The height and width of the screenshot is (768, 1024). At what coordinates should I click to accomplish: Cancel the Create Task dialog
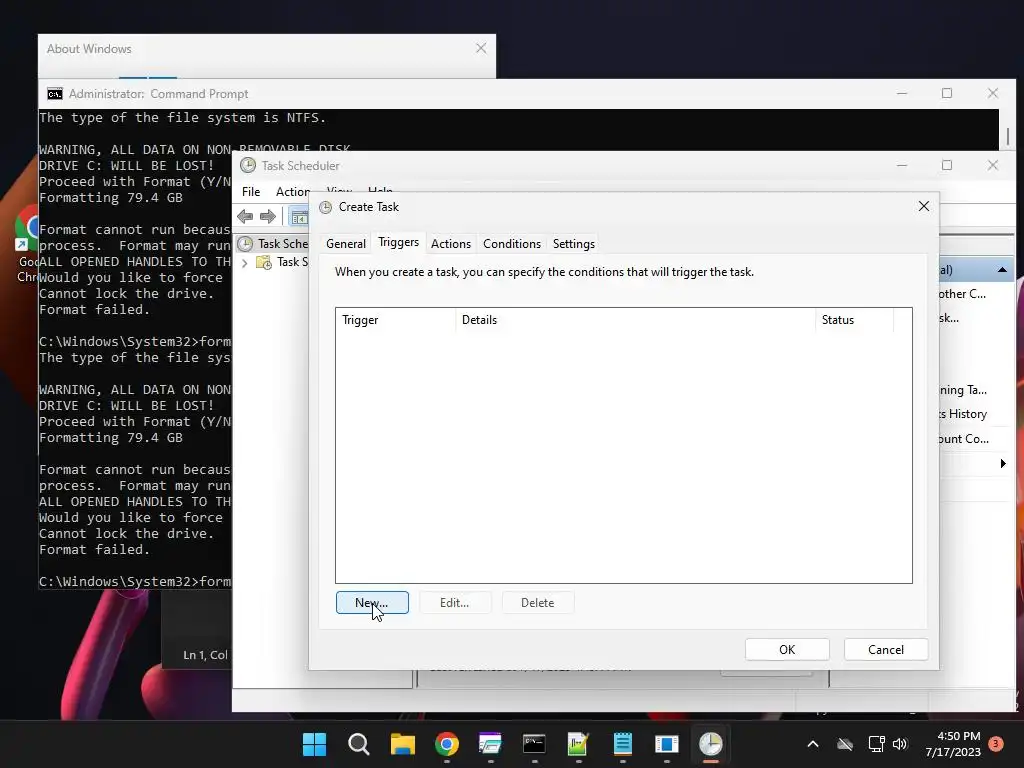[x=886, y=649]
